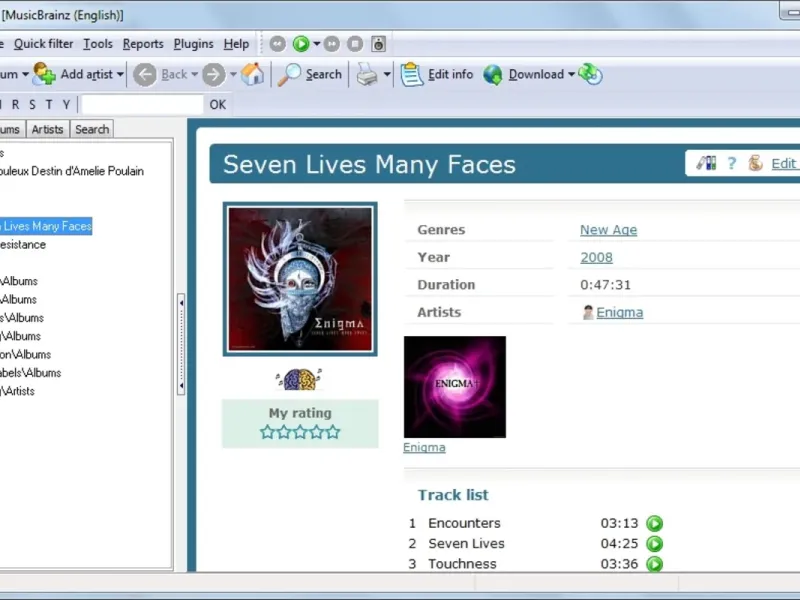Click the MusicBrainz brain logo icon
The image size is (800, 600).
click(x=299, y=380)
